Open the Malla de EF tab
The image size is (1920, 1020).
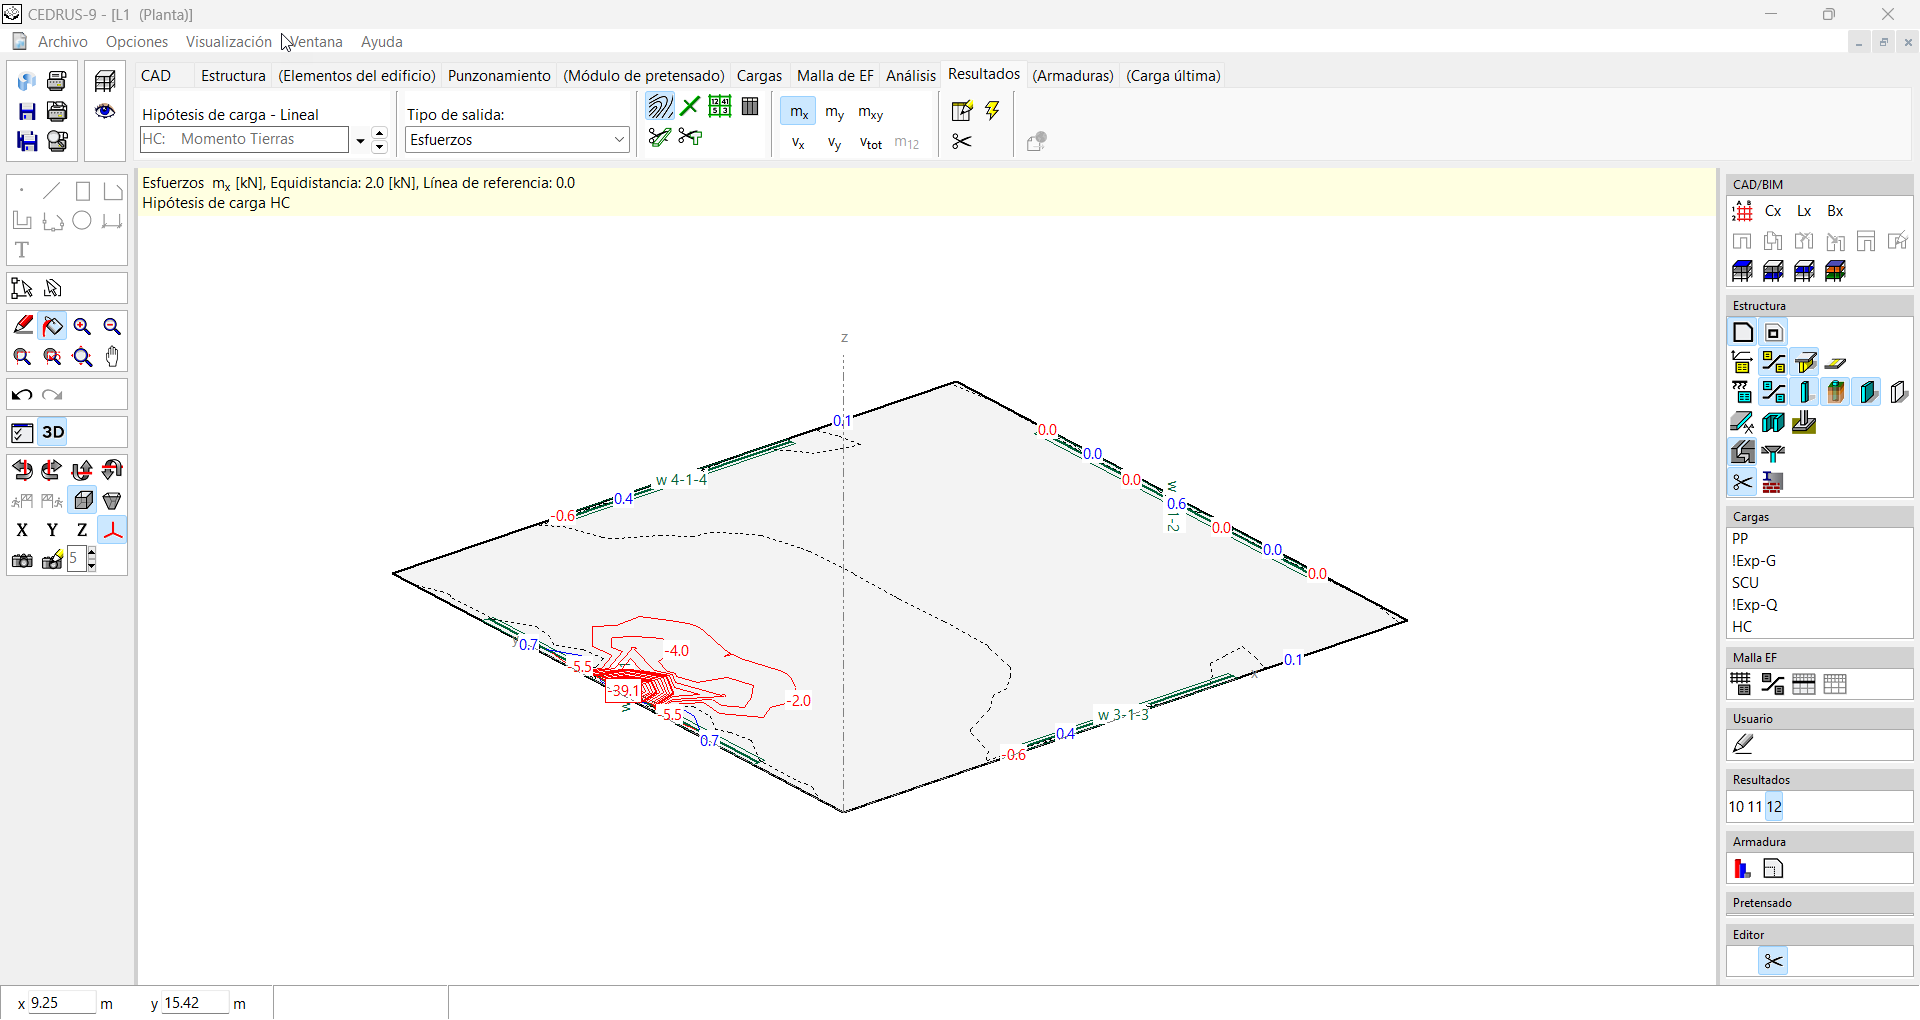(x=834, y=76)
